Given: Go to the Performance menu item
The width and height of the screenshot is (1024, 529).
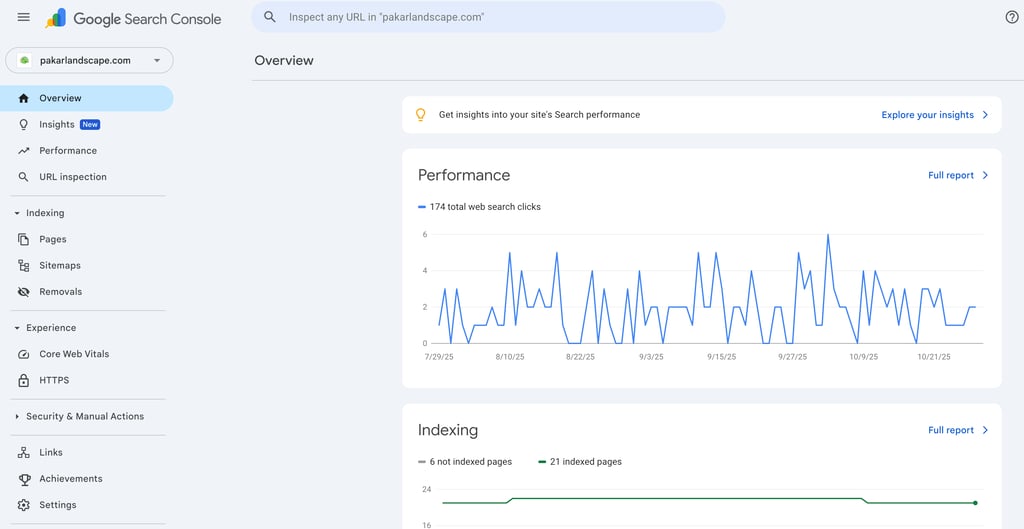Looking at the screenshot, I should pos(68,151).
